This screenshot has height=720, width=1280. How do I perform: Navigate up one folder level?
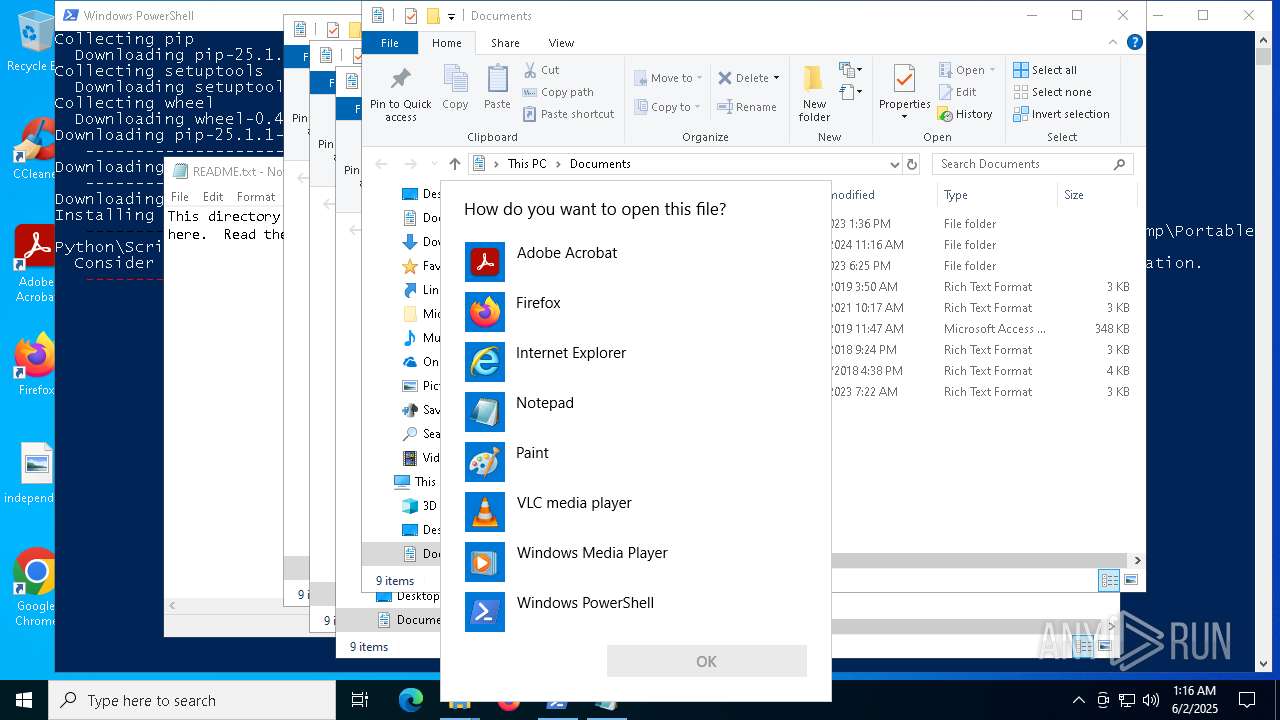pos(454,164)
